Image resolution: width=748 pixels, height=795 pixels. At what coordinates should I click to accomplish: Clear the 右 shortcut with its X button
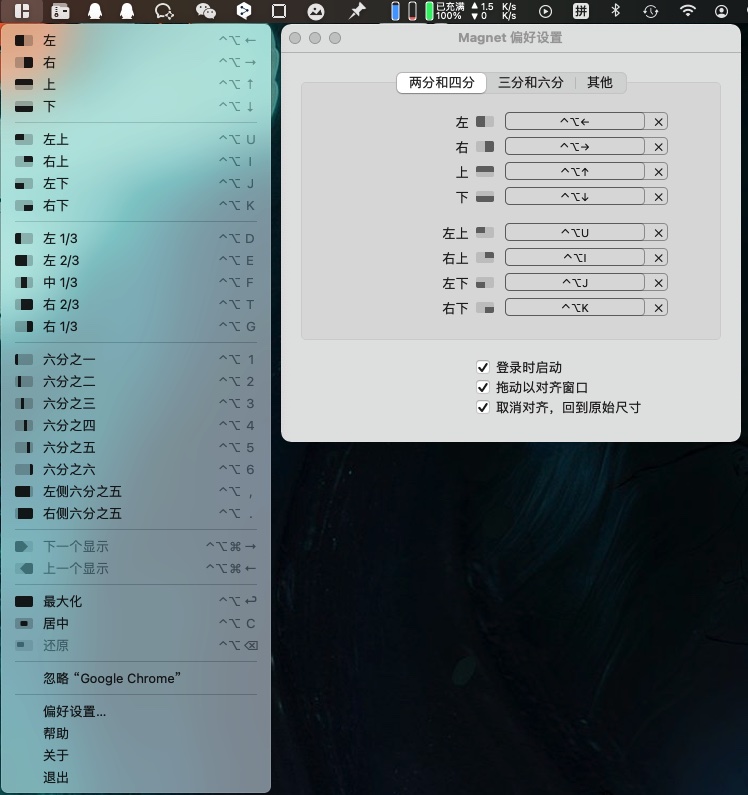pos(658,147)
